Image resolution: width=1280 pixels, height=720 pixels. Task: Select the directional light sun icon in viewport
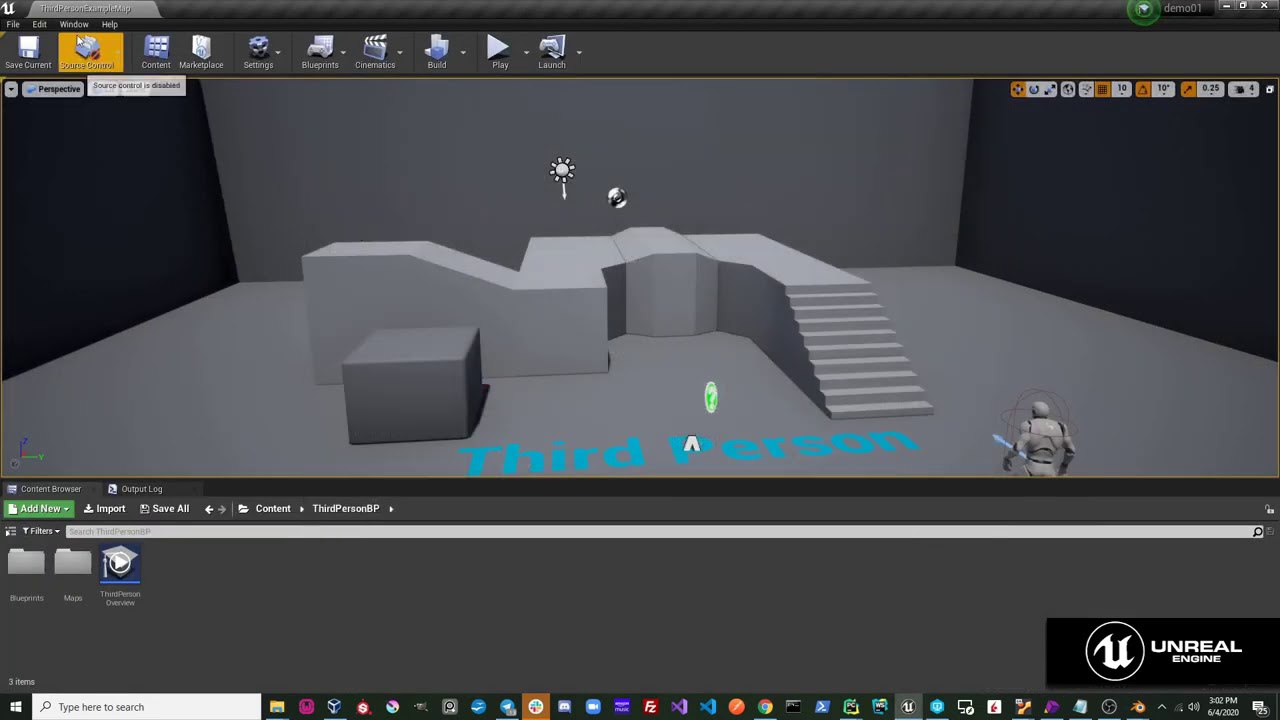click(x=562, y=172)
